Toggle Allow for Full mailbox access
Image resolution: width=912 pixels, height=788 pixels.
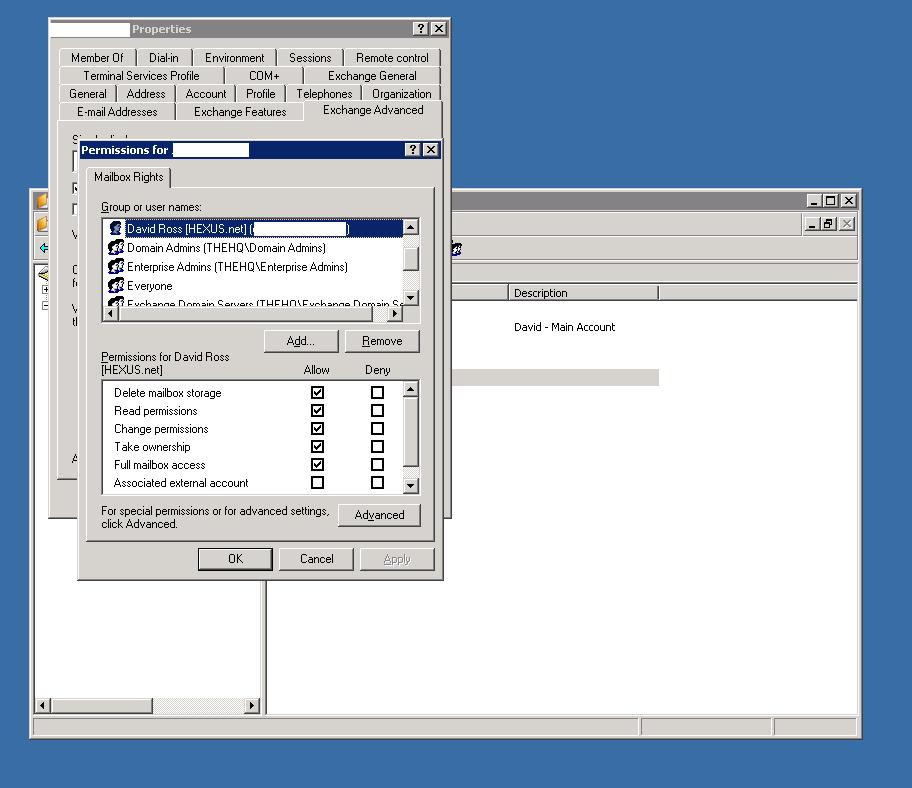(x=317, y=465)
